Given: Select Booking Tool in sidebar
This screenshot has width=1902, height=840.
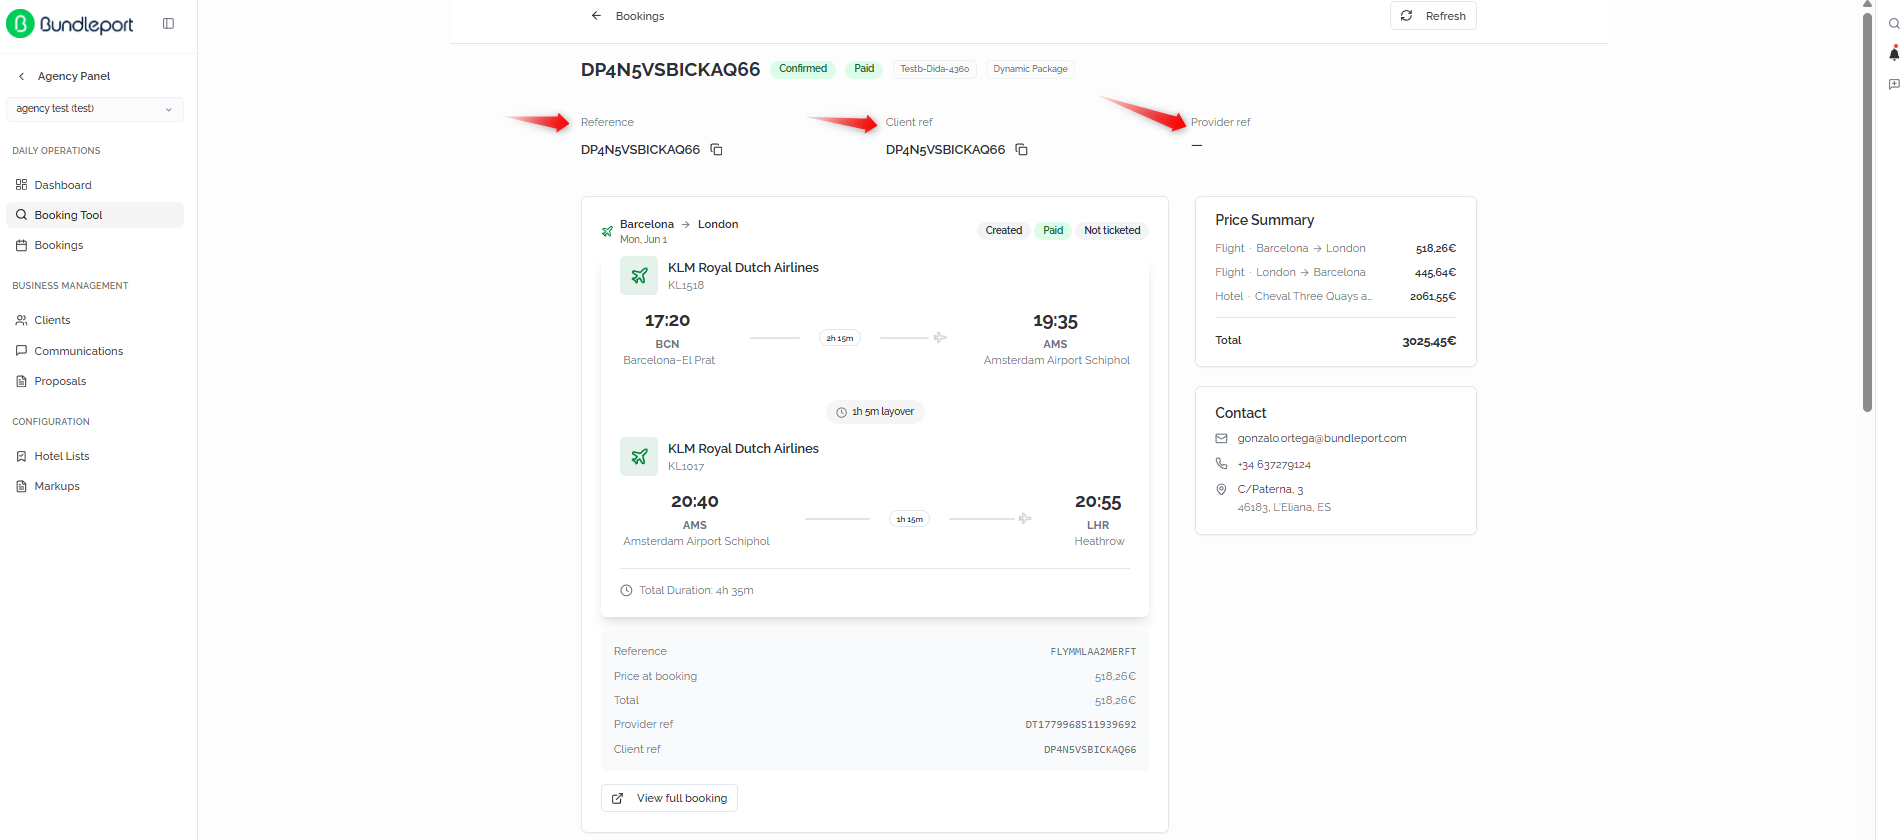Looking at the screenshot, I should [95, 215].
